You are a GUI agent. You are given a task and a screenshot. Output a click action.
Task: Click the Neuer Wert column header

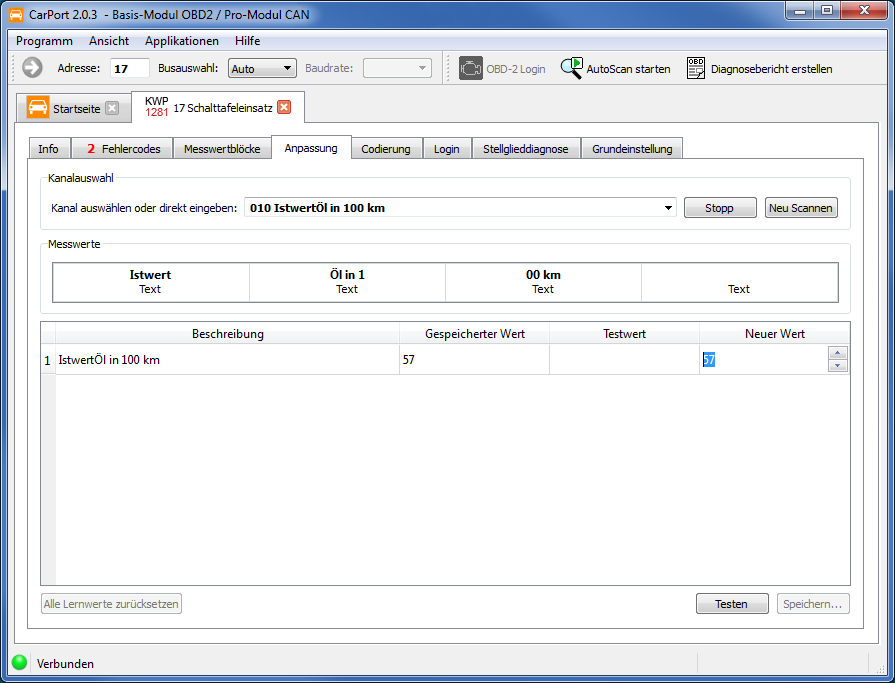pos(775,334)
